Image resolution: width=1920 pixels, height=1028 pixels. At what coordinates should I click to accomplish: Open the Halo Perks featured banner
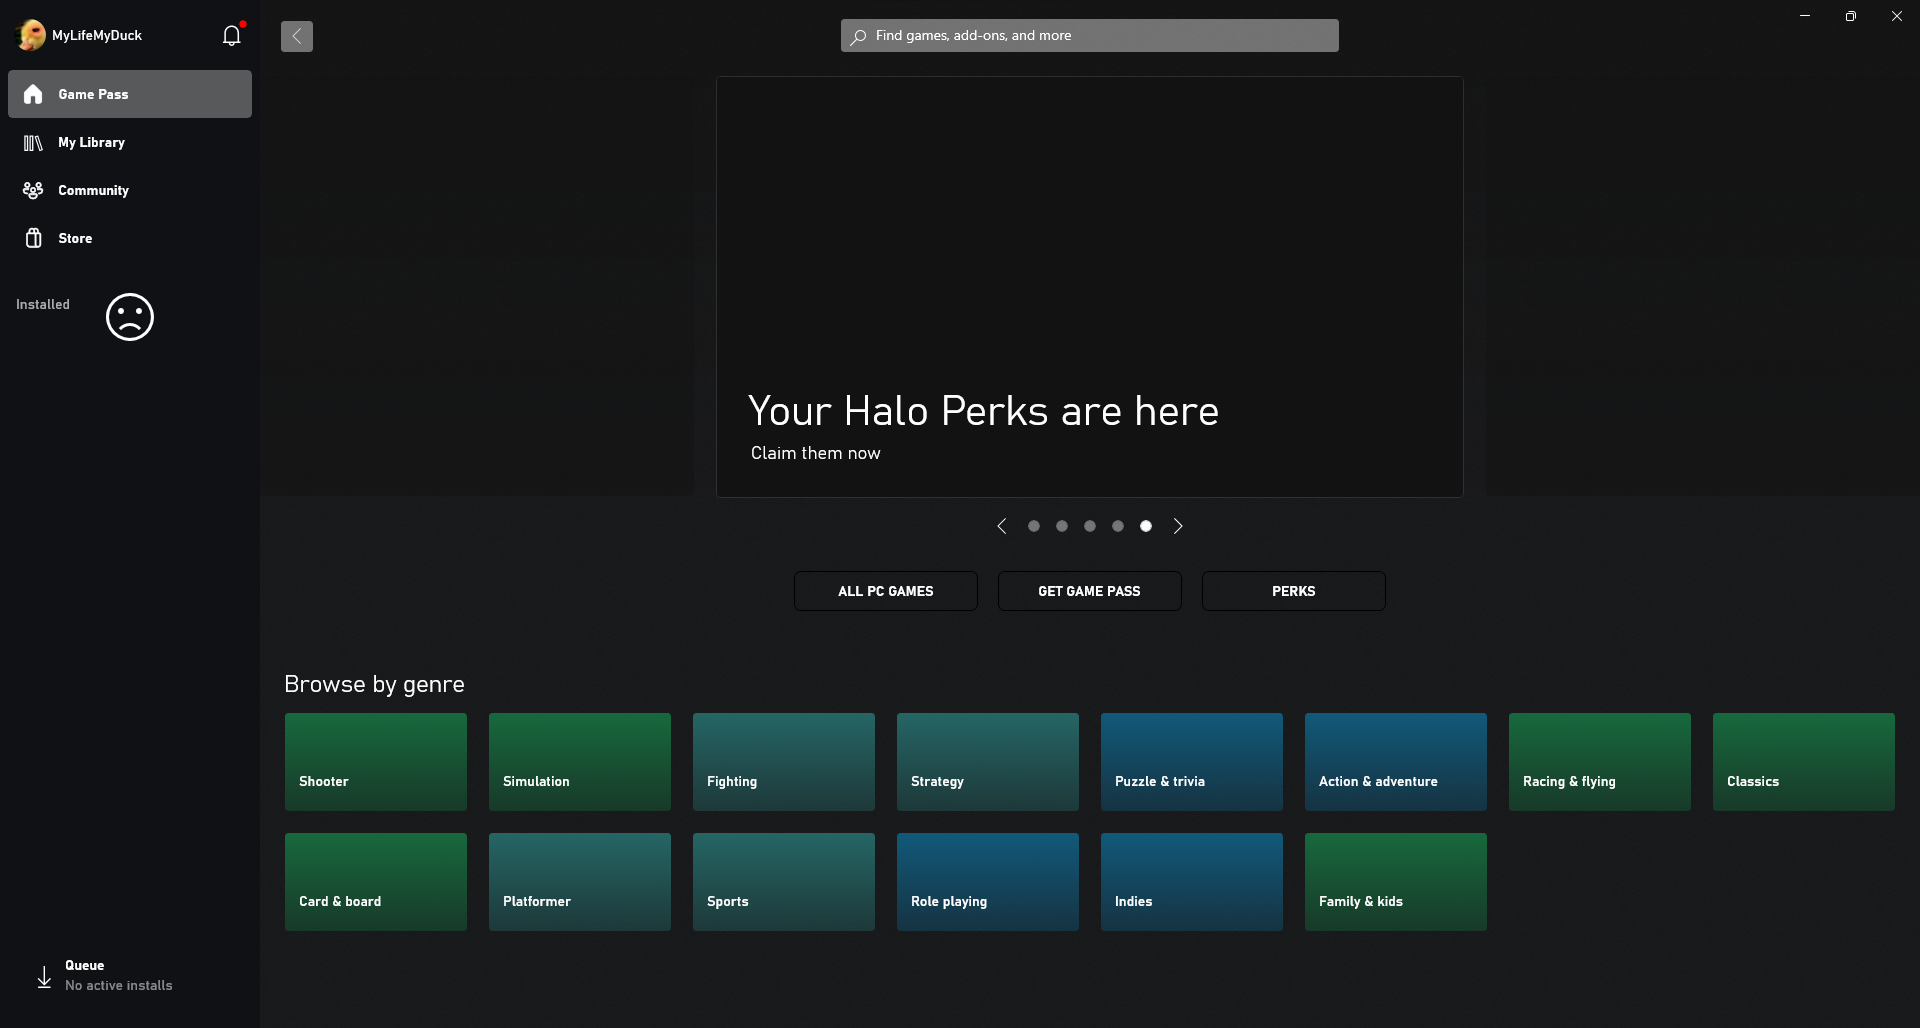[x=1090, y=287]
